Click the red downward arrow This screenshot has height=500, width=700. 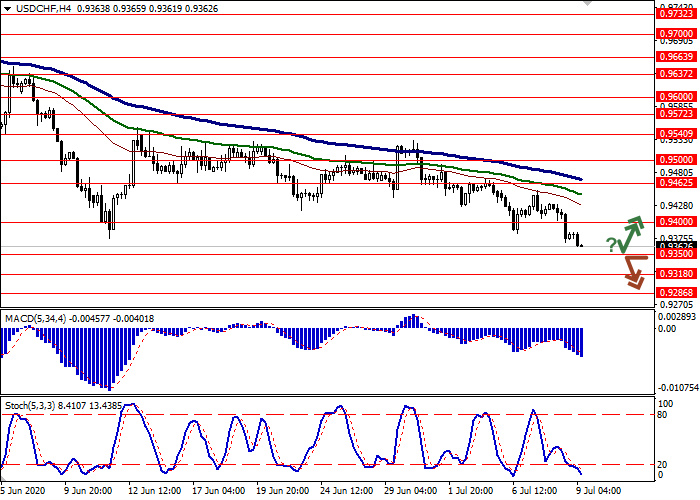tap(632, 271)
